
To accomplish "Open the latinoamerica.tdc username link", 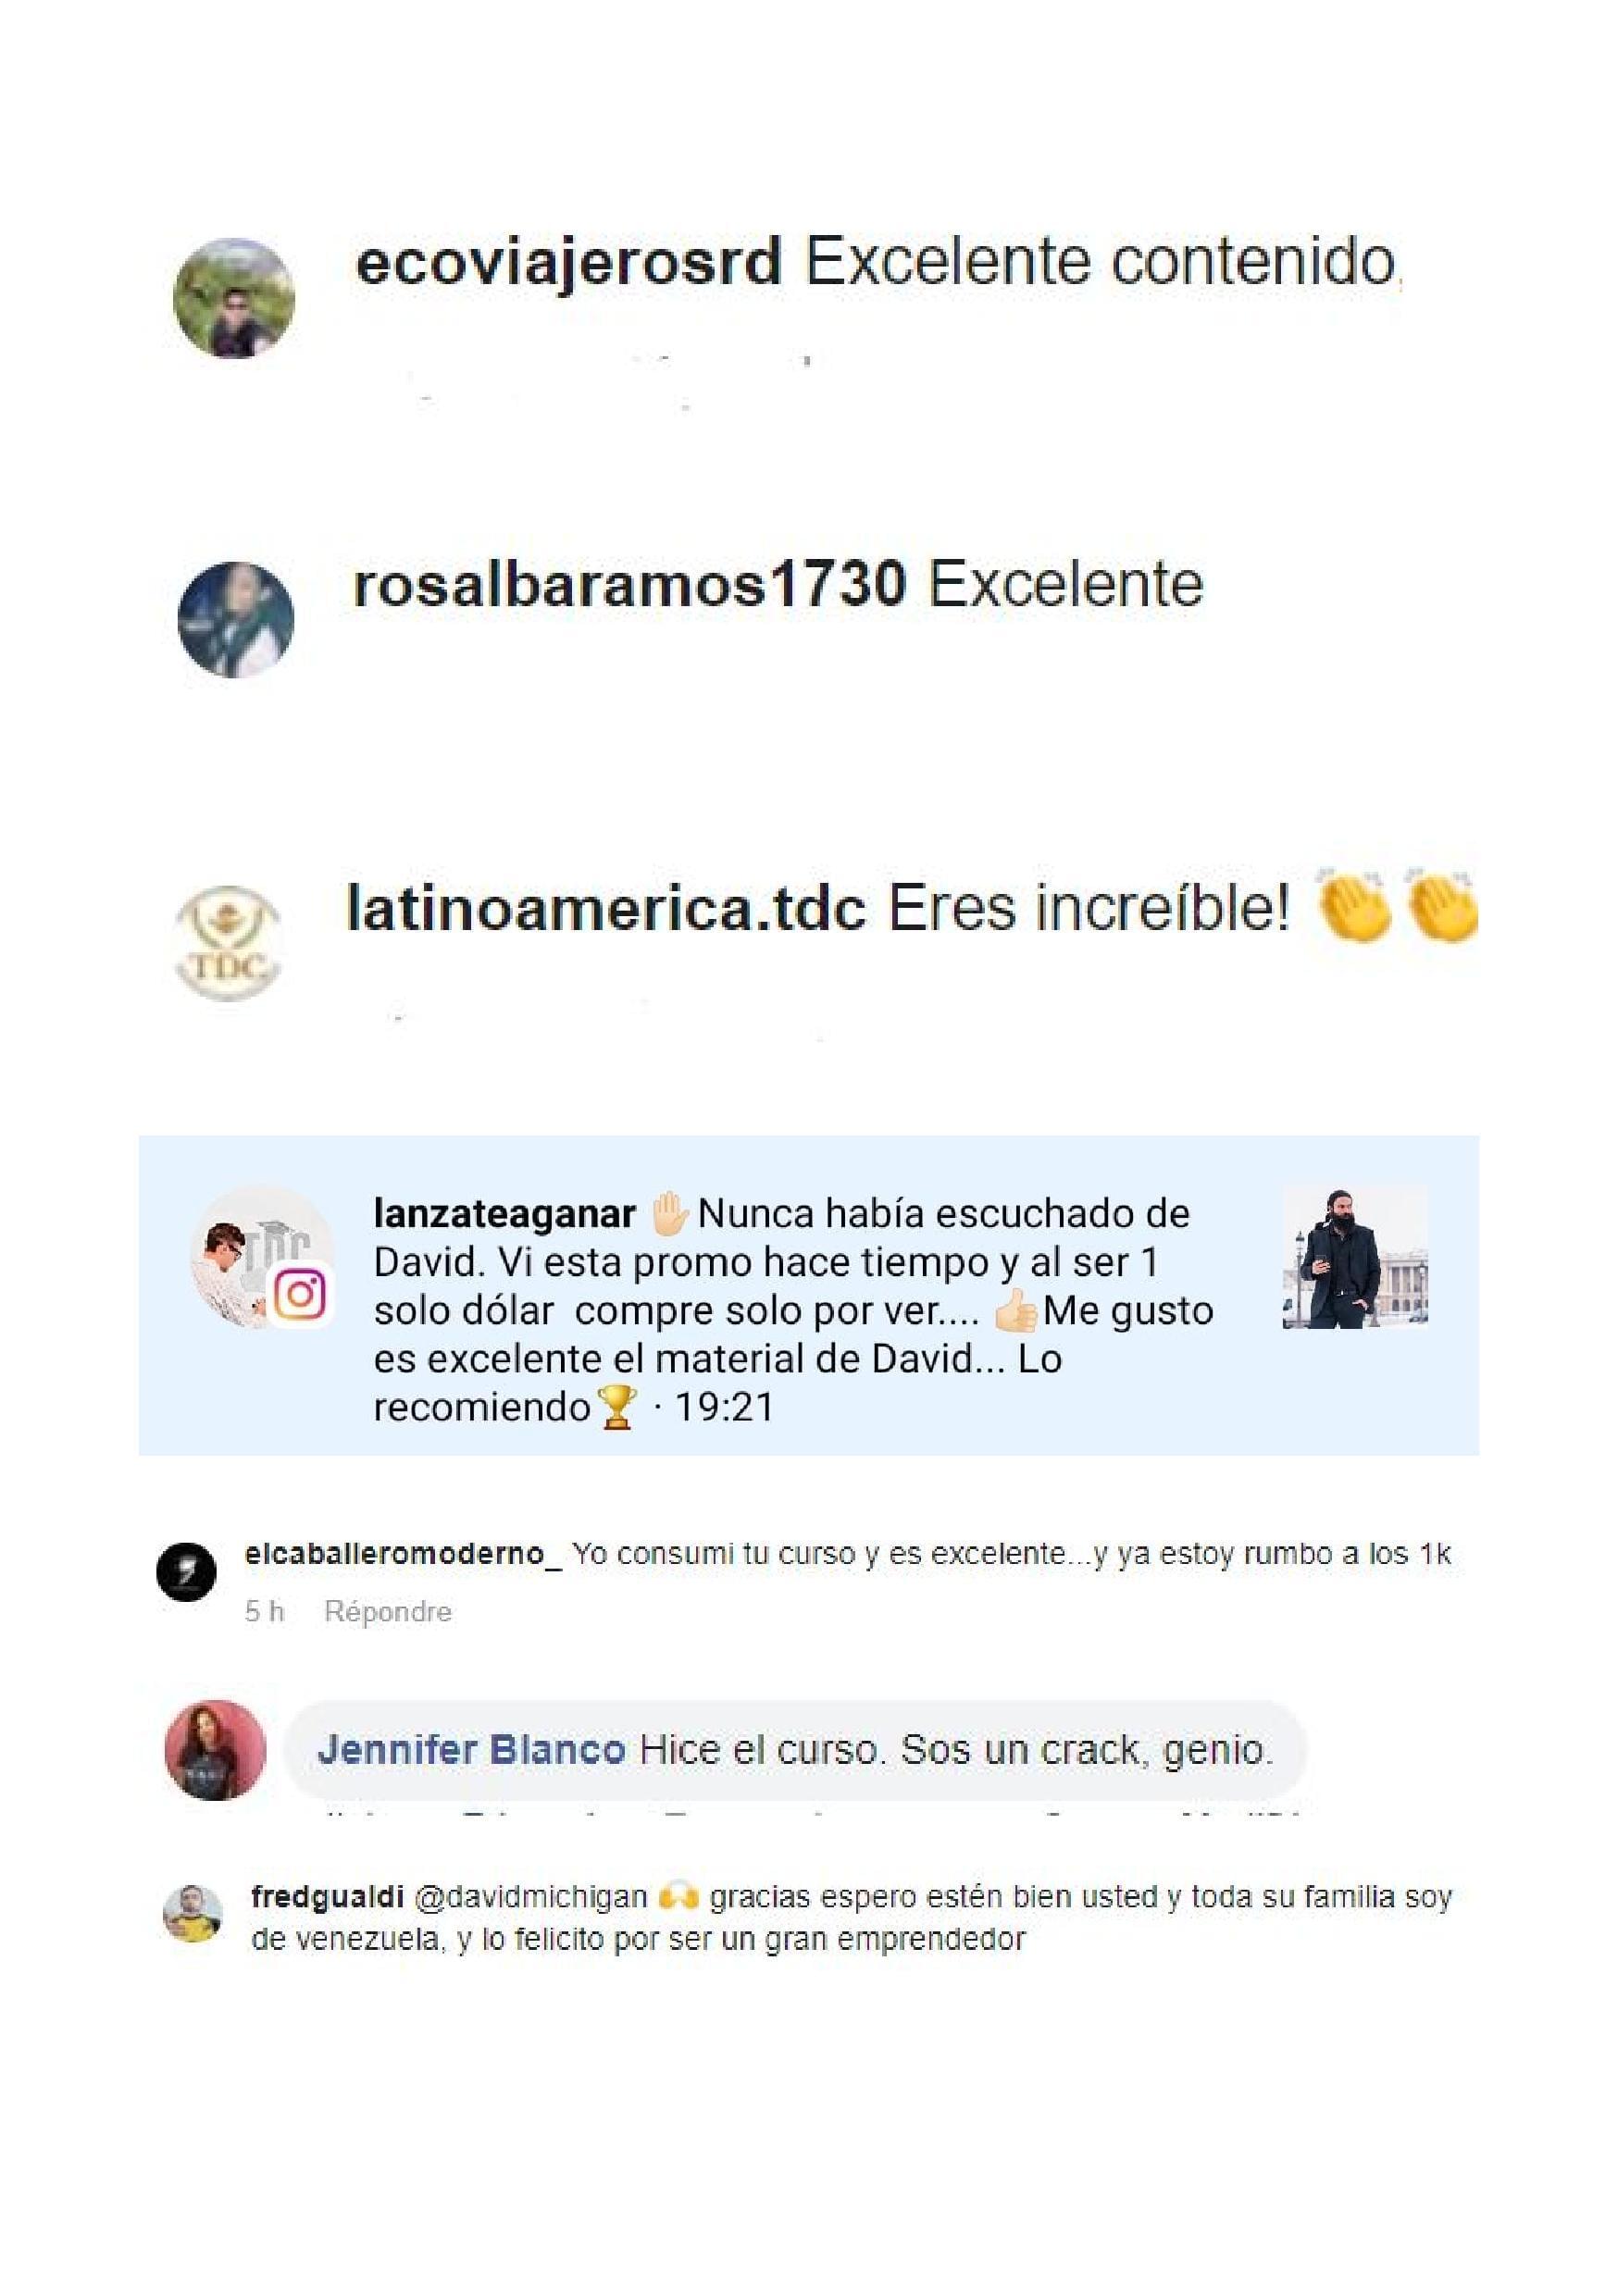I will (x=606, y=909).
